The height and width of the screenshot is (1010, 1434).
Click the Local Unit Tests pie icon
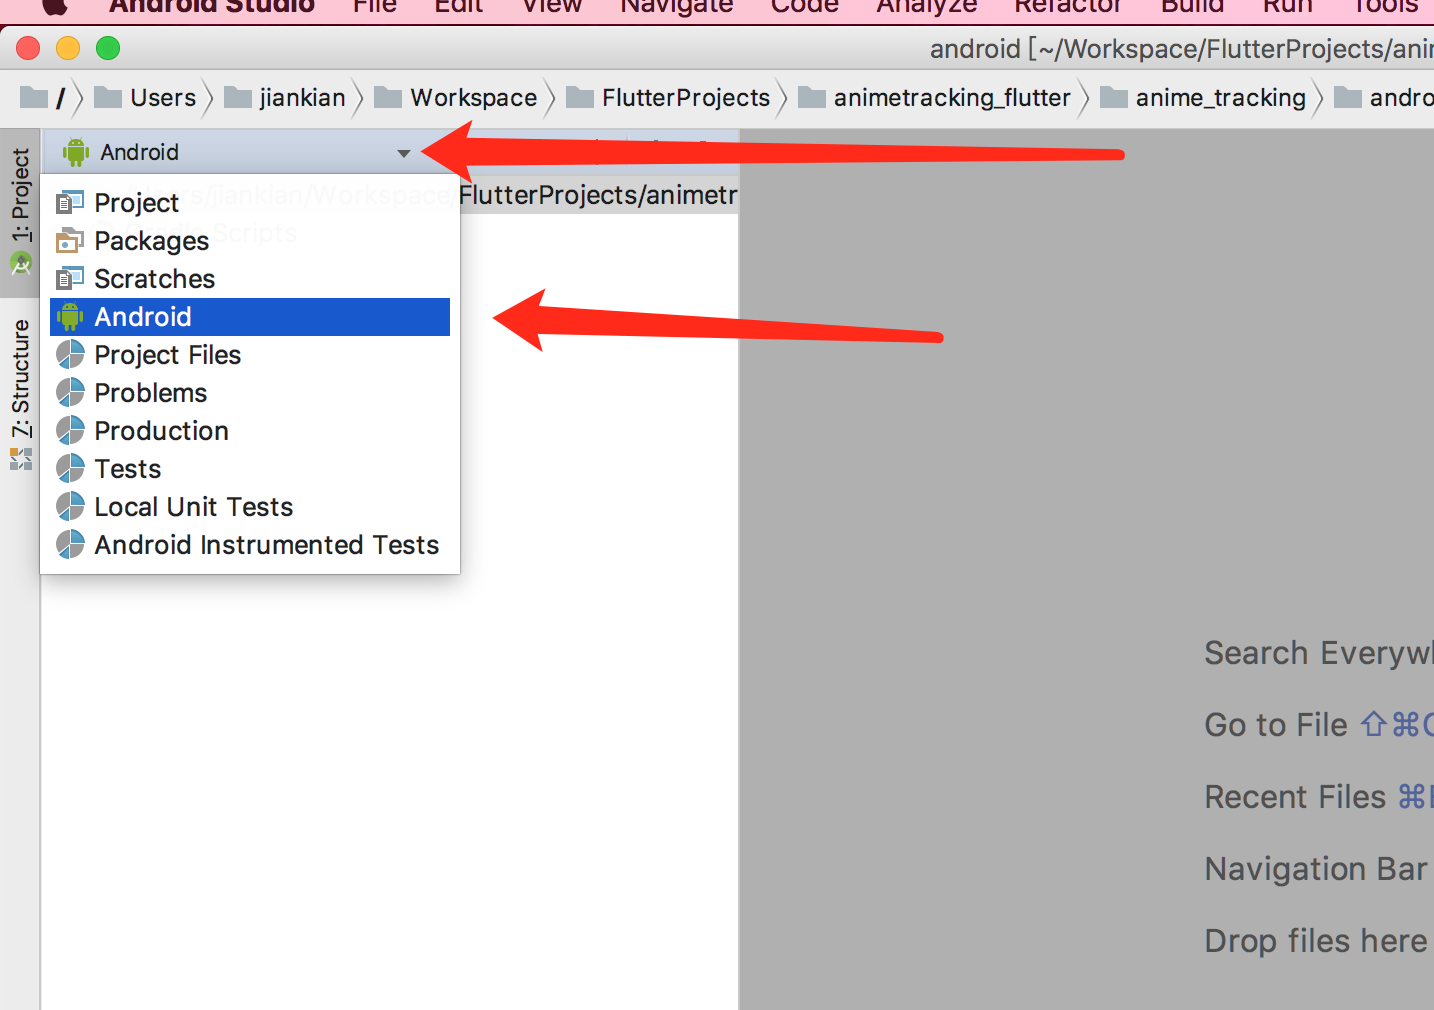point(70,506)
